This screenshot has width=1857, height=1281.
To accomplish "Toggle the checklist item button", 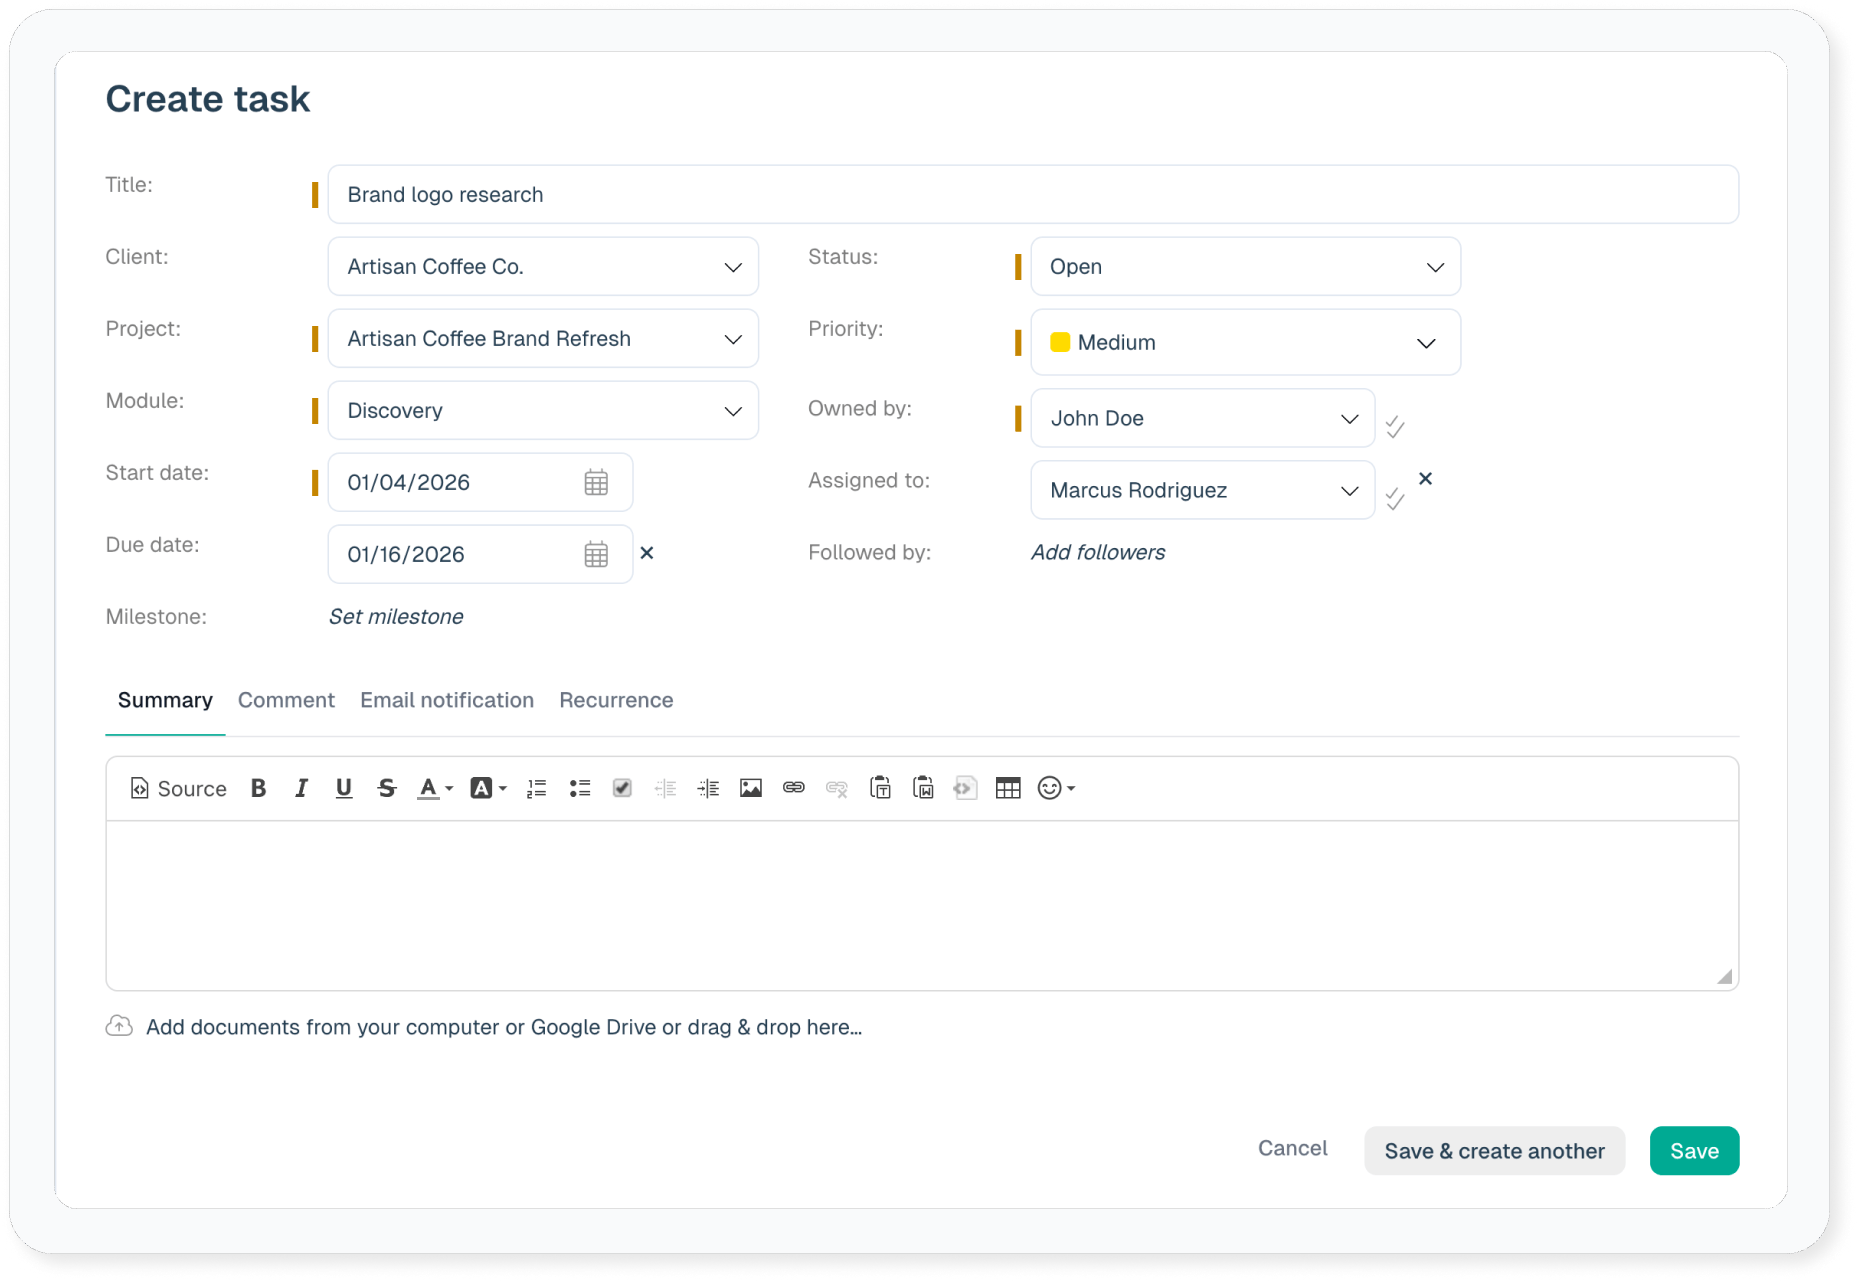I will click(622, 788).
